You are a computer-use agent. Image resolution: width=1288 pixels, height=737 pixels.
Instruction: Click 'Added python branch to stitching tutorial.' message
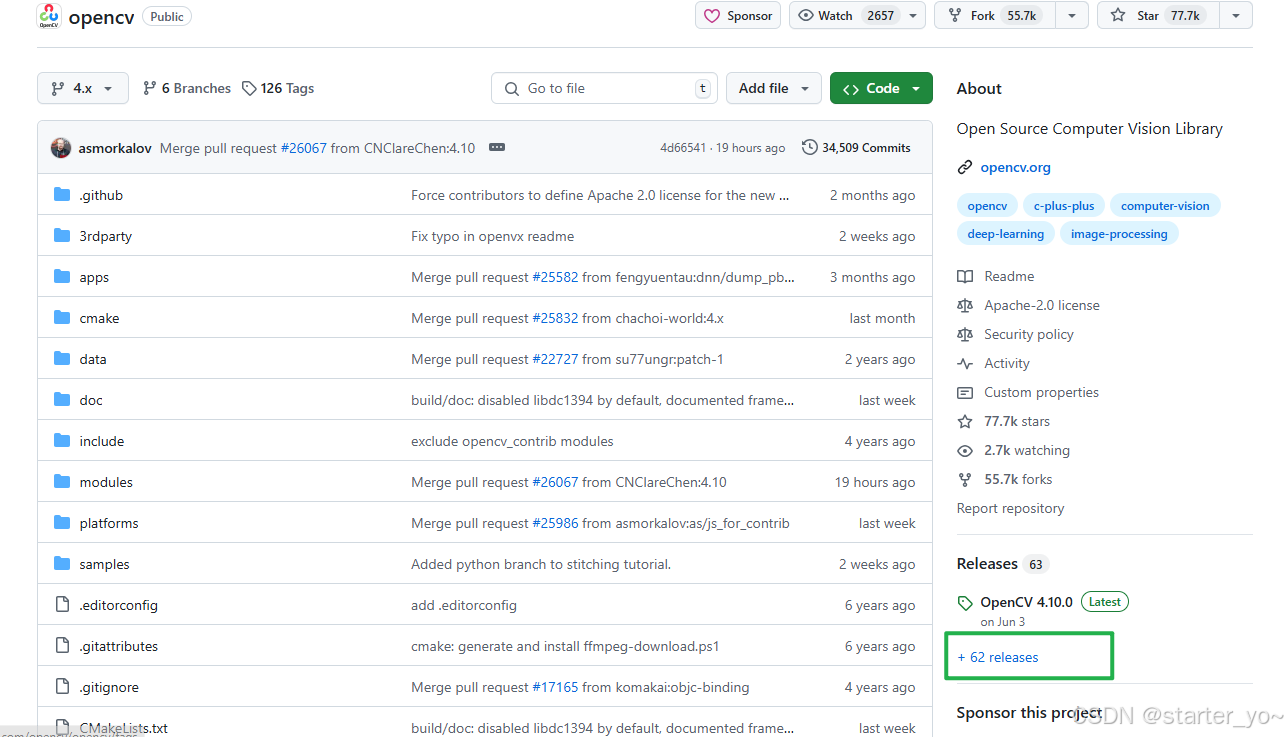(x=541, y=564)
